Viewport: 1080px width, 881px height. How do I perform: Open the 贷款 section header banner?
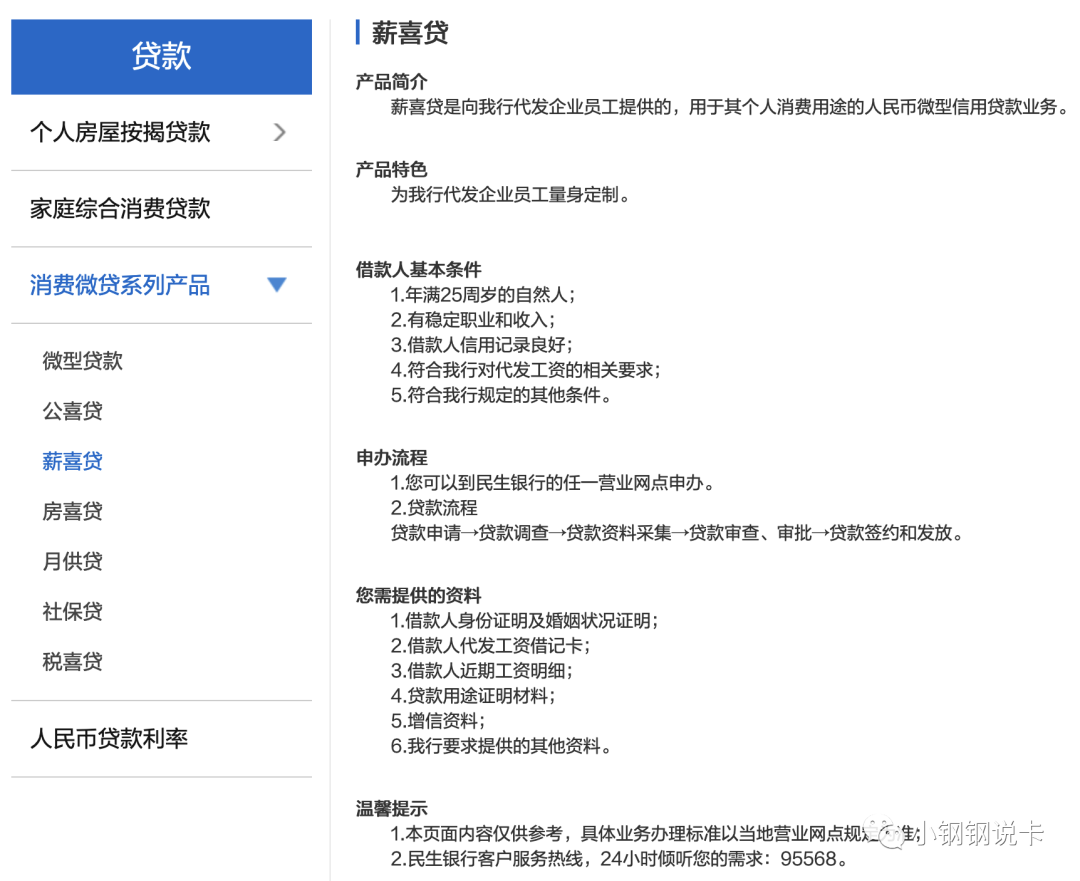160,57
